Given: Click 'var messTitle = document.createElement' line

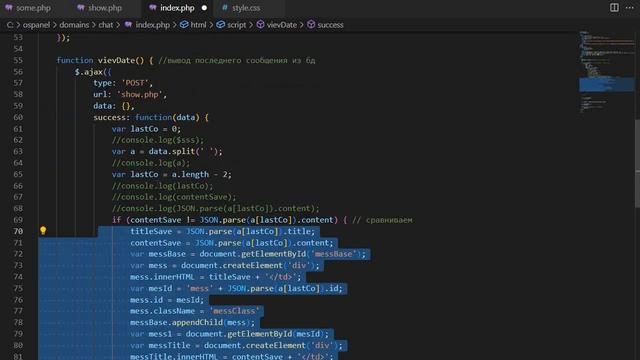Looking at the screenshot, I should 236,345.
